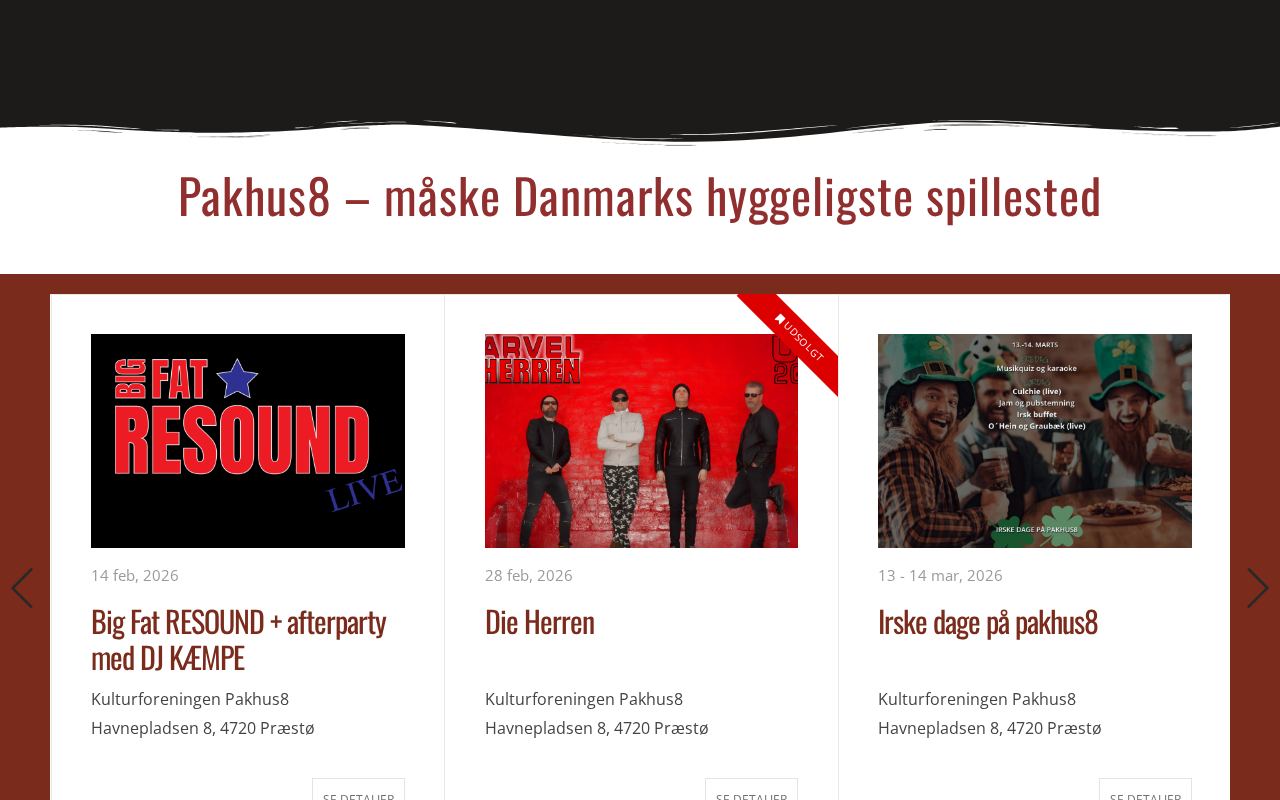Click the UDSOLGT ribbon icon
The image size is (1280, 800).
tap(780, 319)
